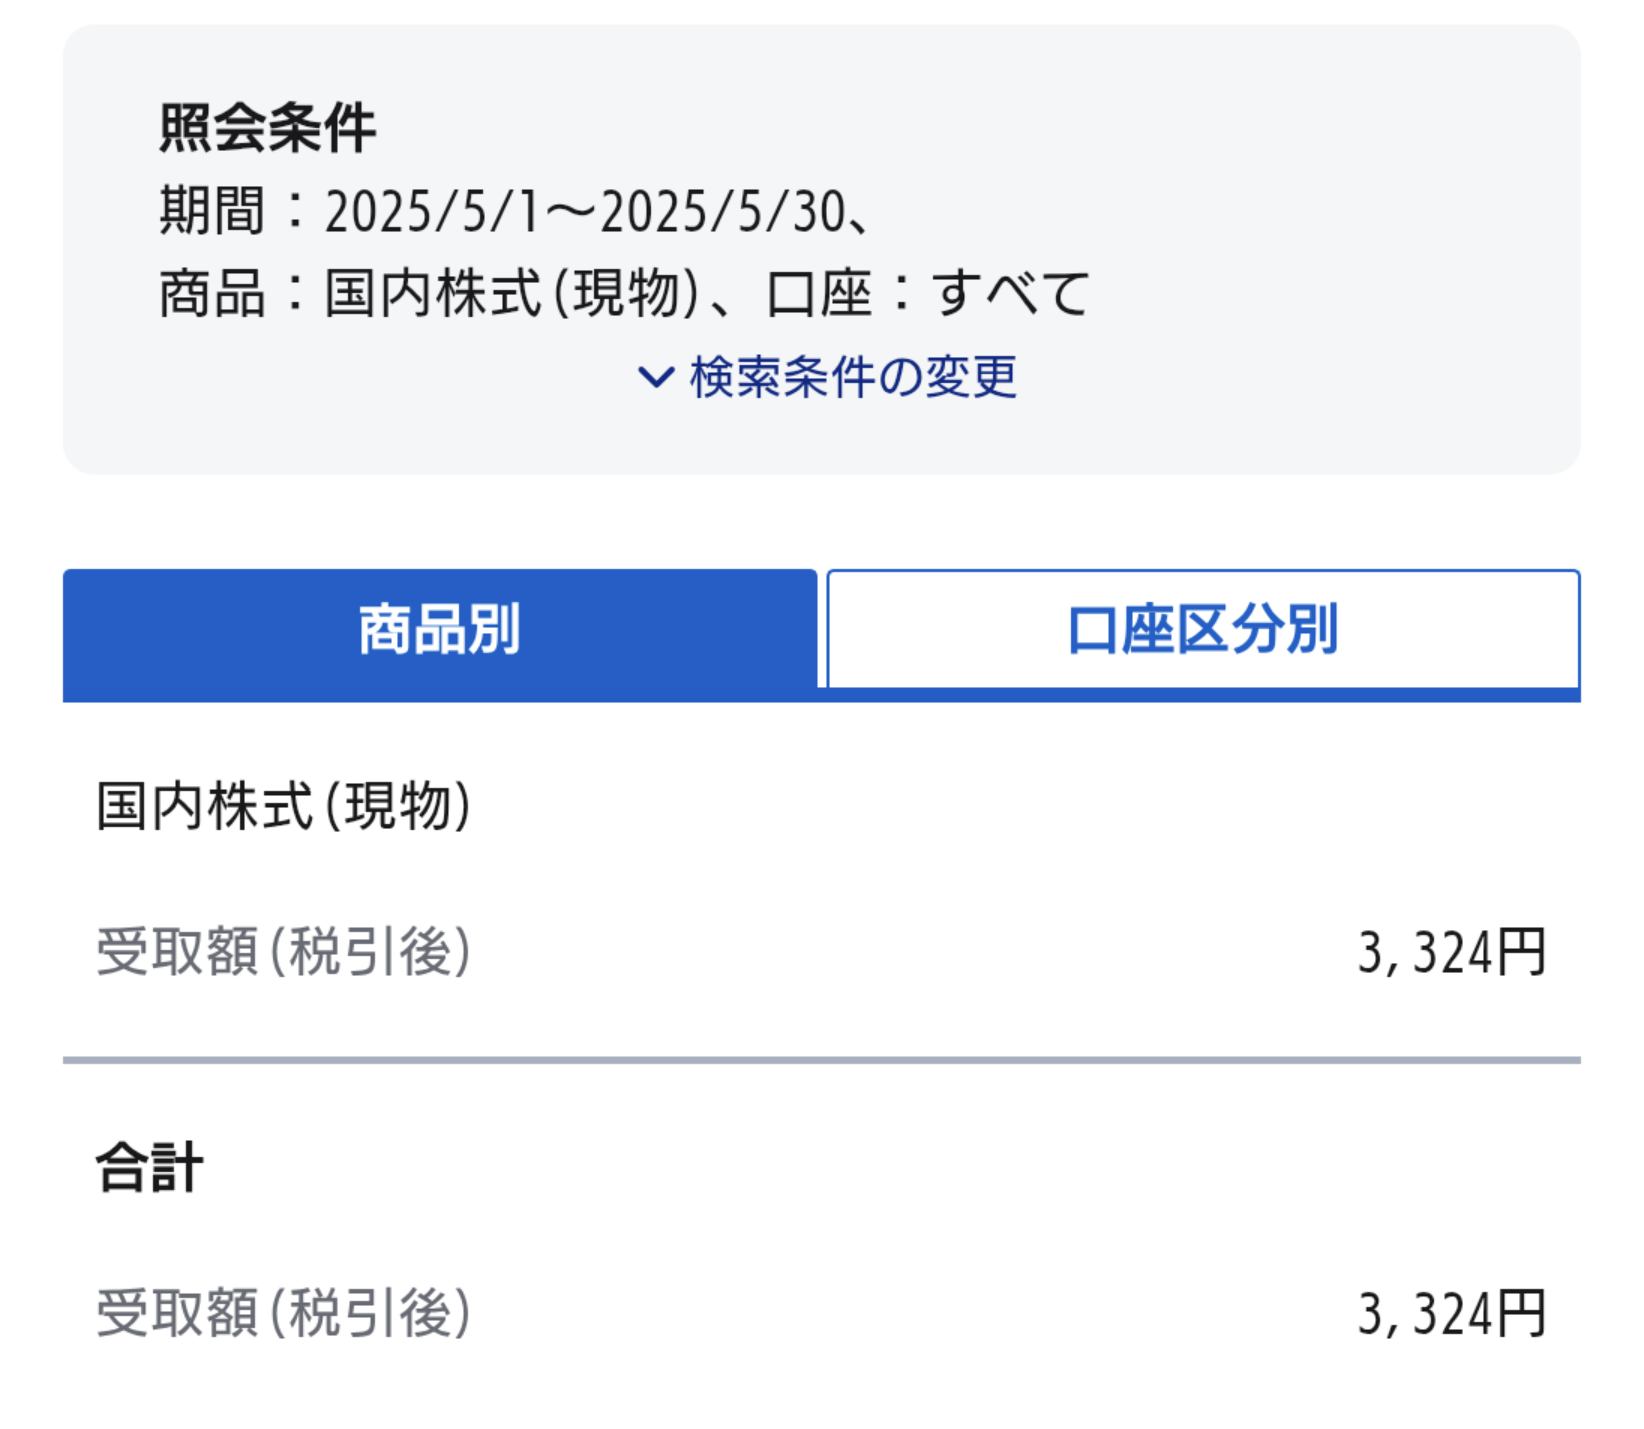Click 受取額(税引後) label under 国内株式(現物)
Screen dimensions: 1644x1429
[284, 951]
